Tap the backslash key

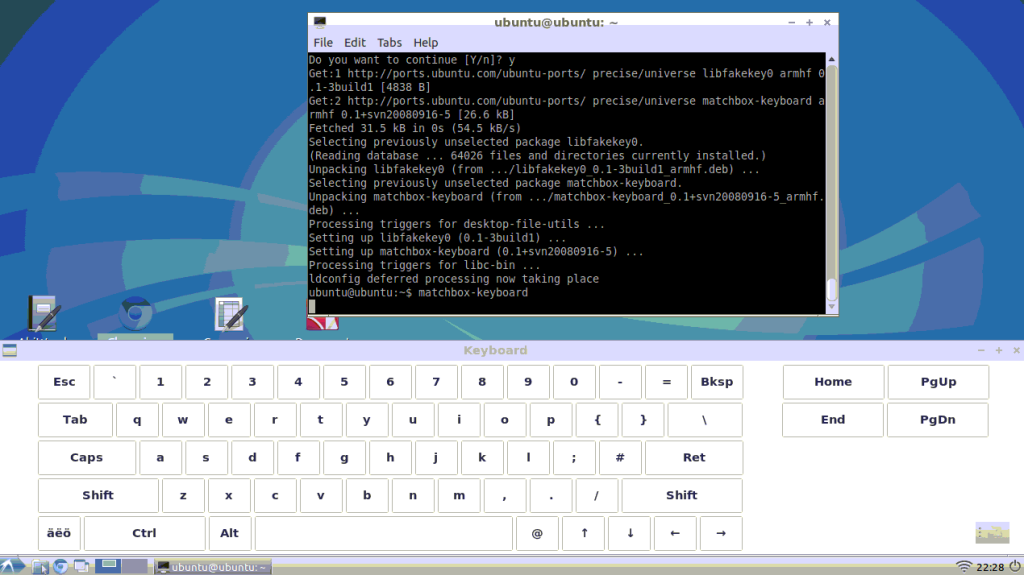click(x=705, y=419)
